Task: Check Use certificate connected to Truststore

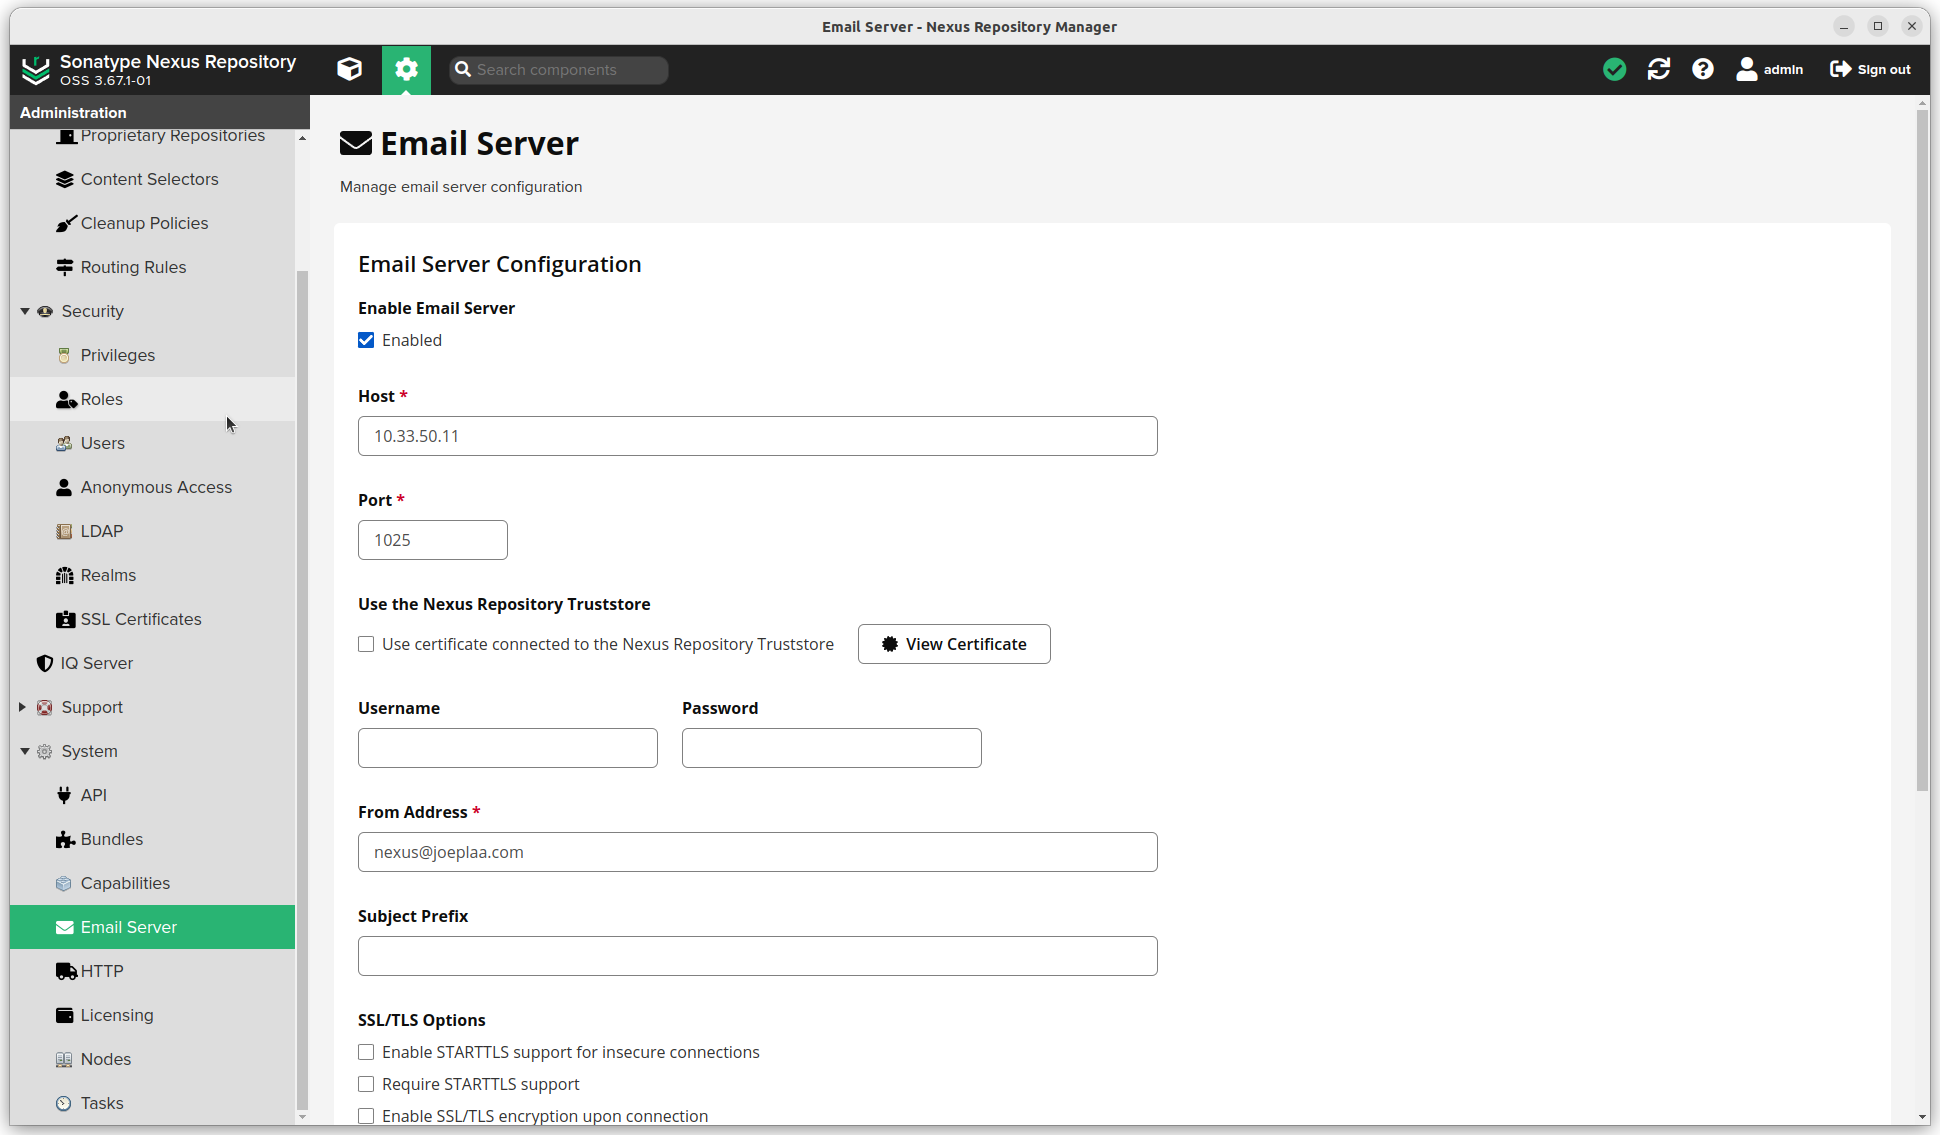Action: pos(366,644)
